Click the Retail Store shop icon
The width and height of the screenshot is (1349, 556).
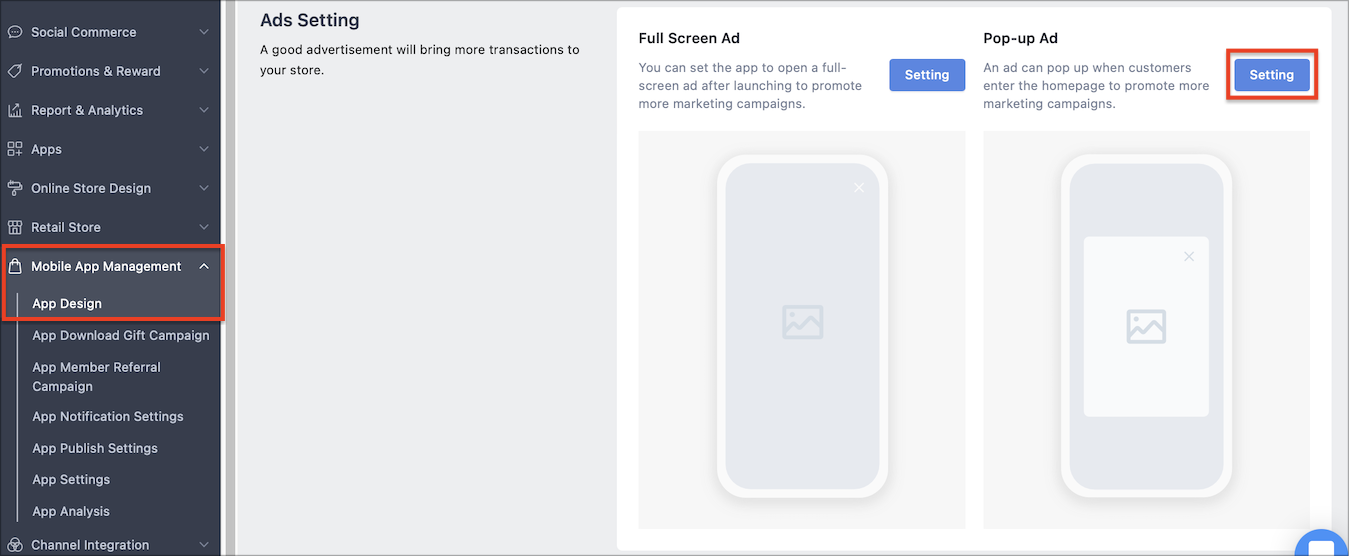15,227
